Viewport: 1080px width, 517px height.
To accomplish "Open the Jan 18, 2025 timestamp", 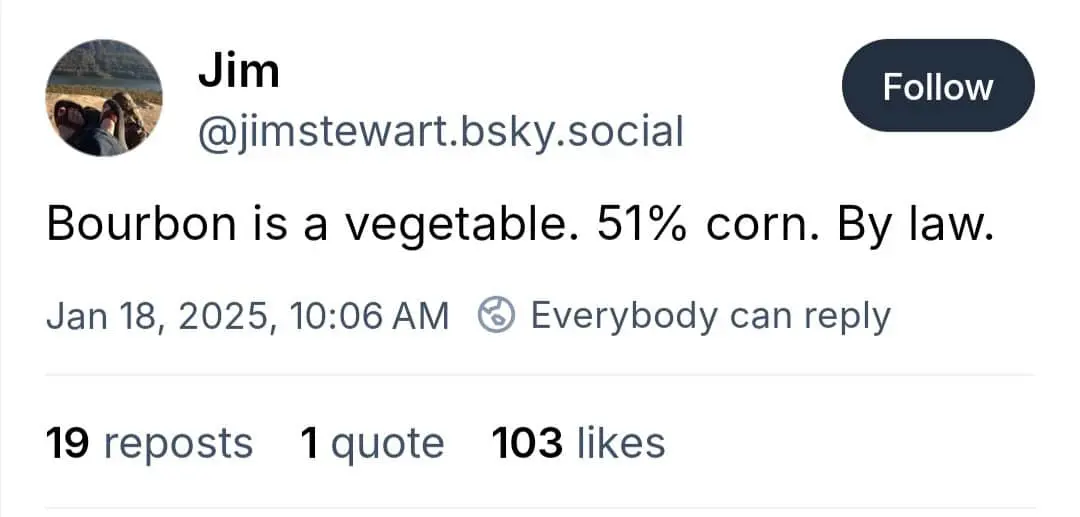I will [x=247, y=316].
